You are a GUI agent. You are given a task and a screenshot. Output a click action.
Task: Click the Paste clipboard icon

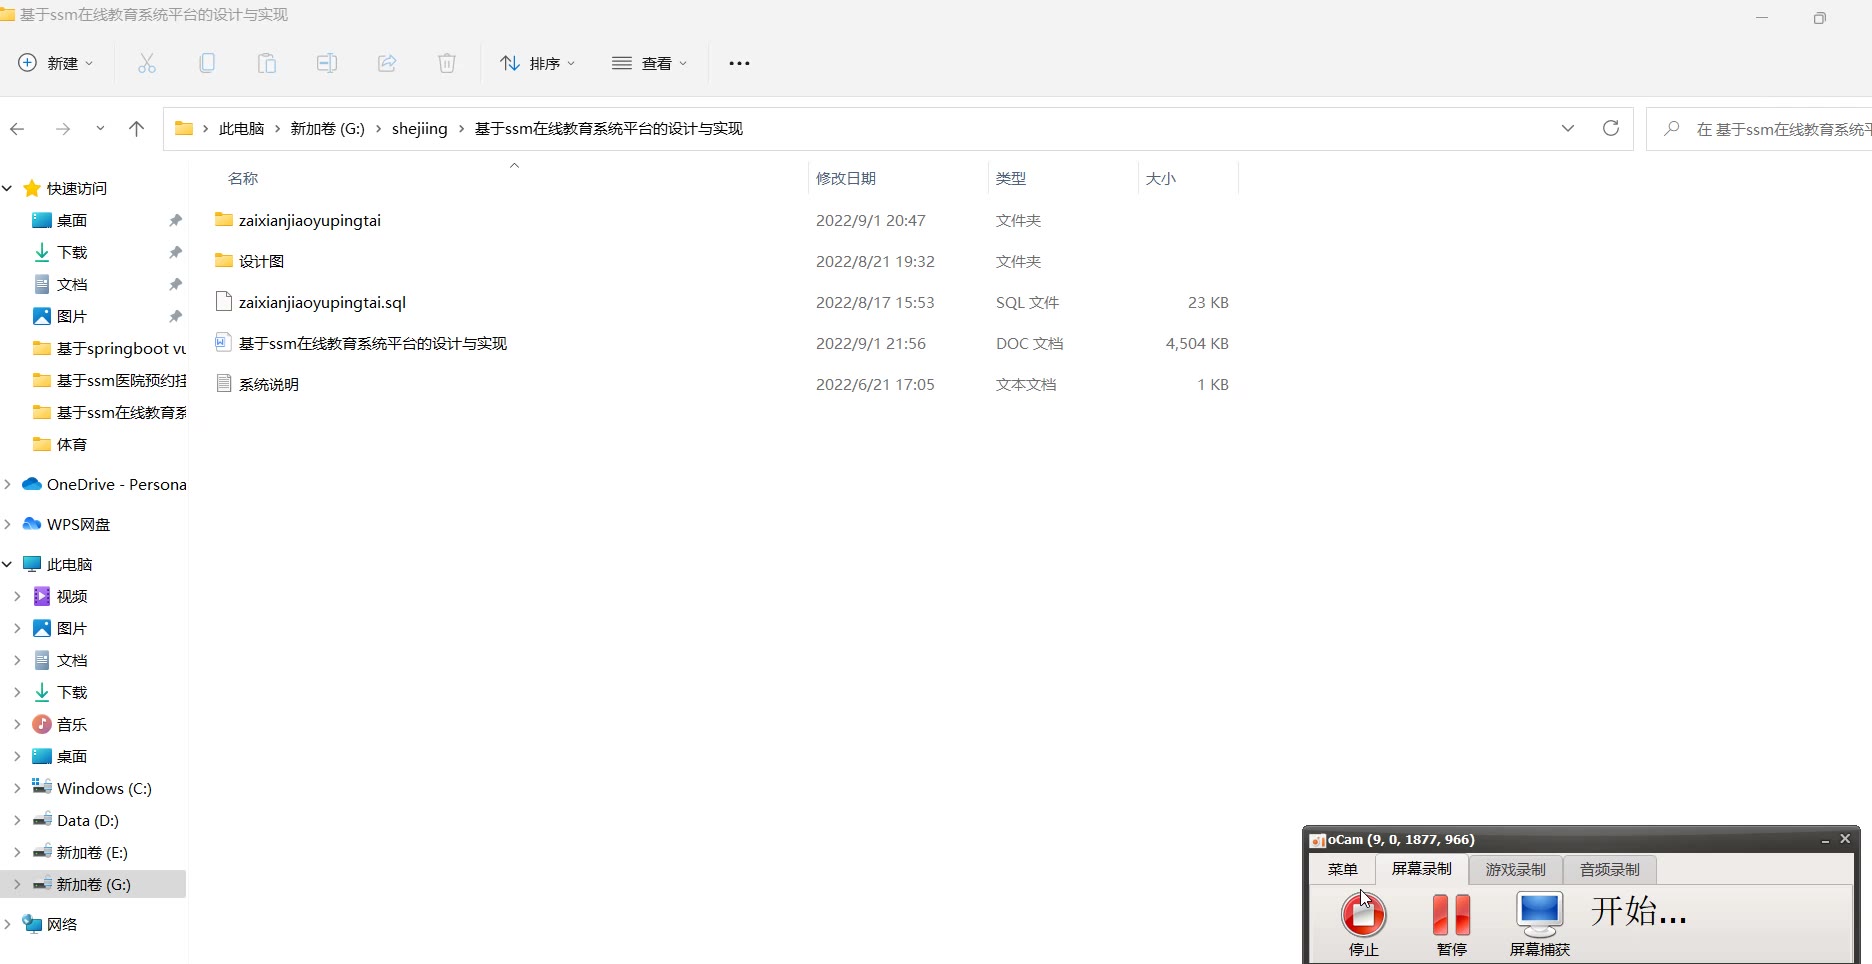(267, 63)
